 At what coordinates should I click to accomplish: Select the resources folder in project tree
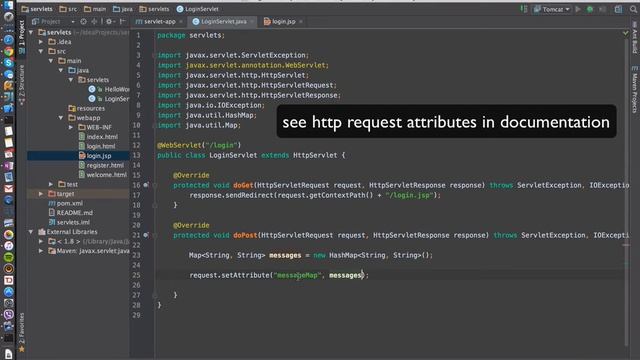[x=87, y=108]
